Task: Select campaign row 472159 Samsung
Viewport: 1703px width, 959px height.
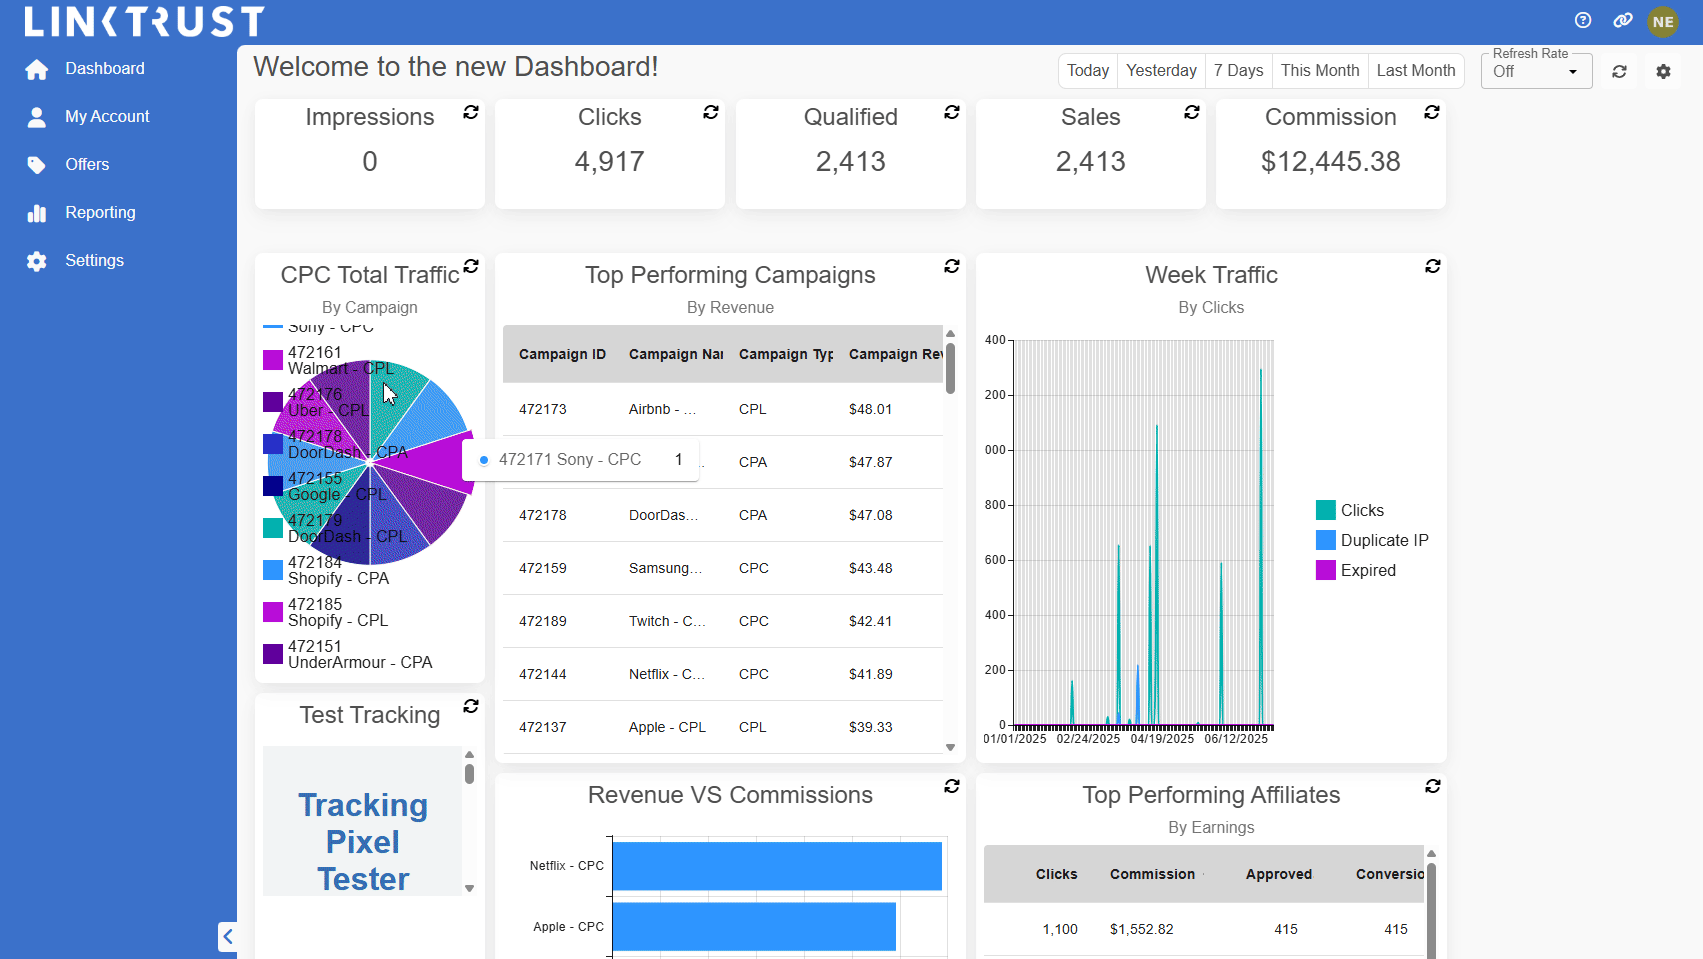Action: coord(723,568)
